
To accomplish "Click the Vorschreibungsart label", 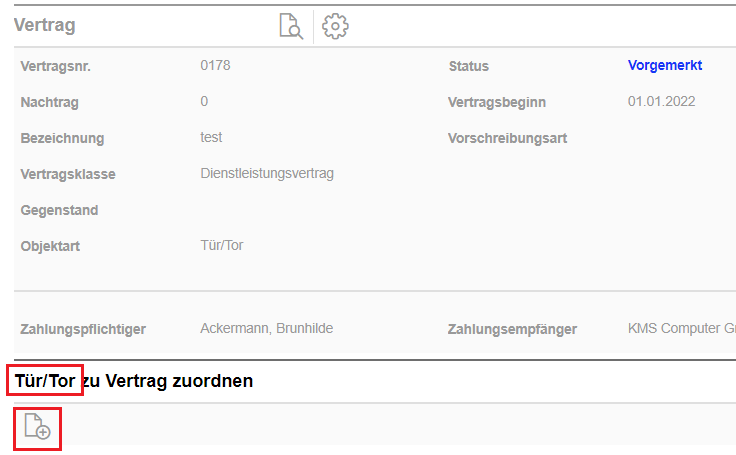I will pos(507,139).
